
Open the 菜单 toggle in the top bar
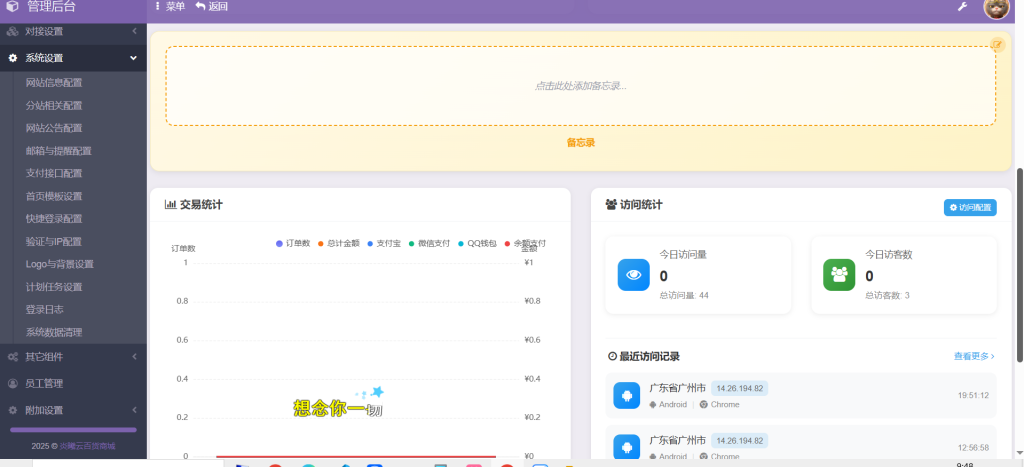click(x=170, y=7)
